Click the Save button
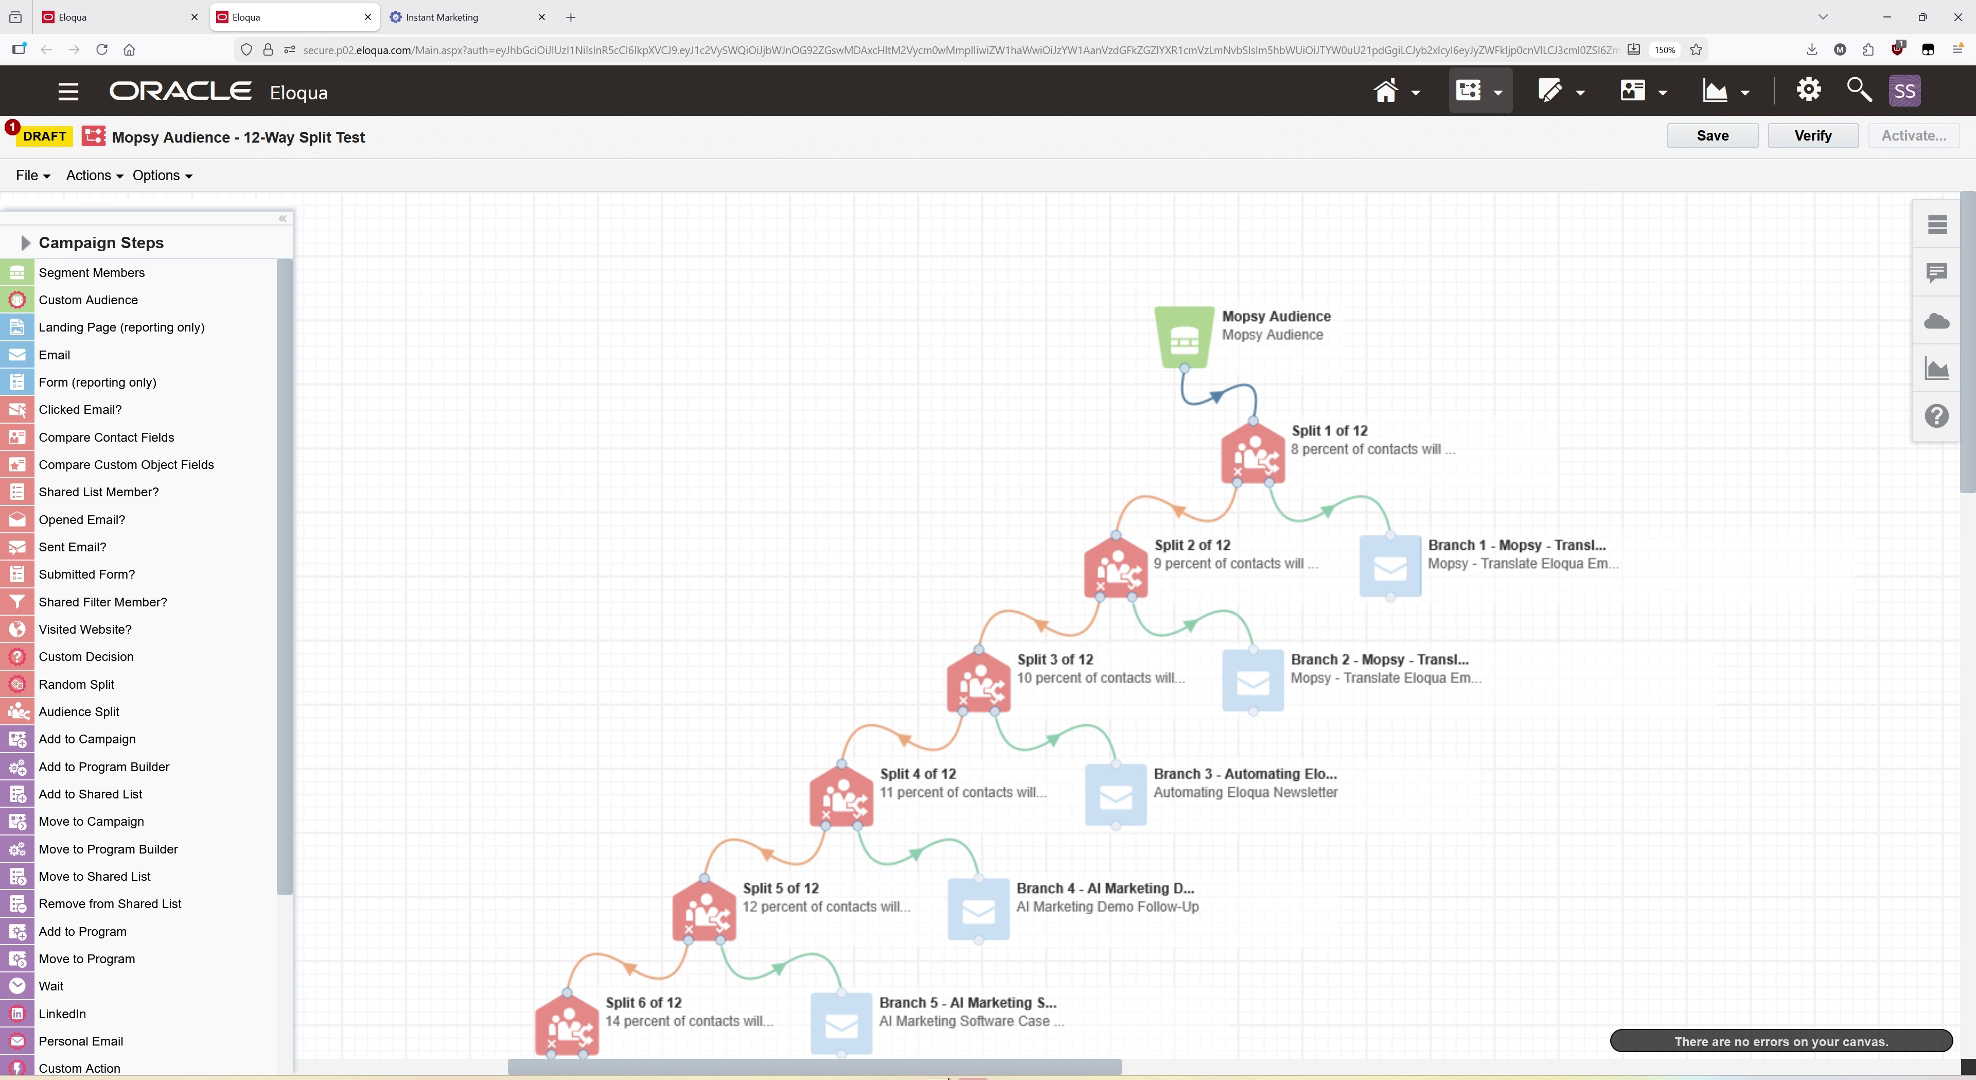Screen dimensions: 1976x1080 [1712, 136]
